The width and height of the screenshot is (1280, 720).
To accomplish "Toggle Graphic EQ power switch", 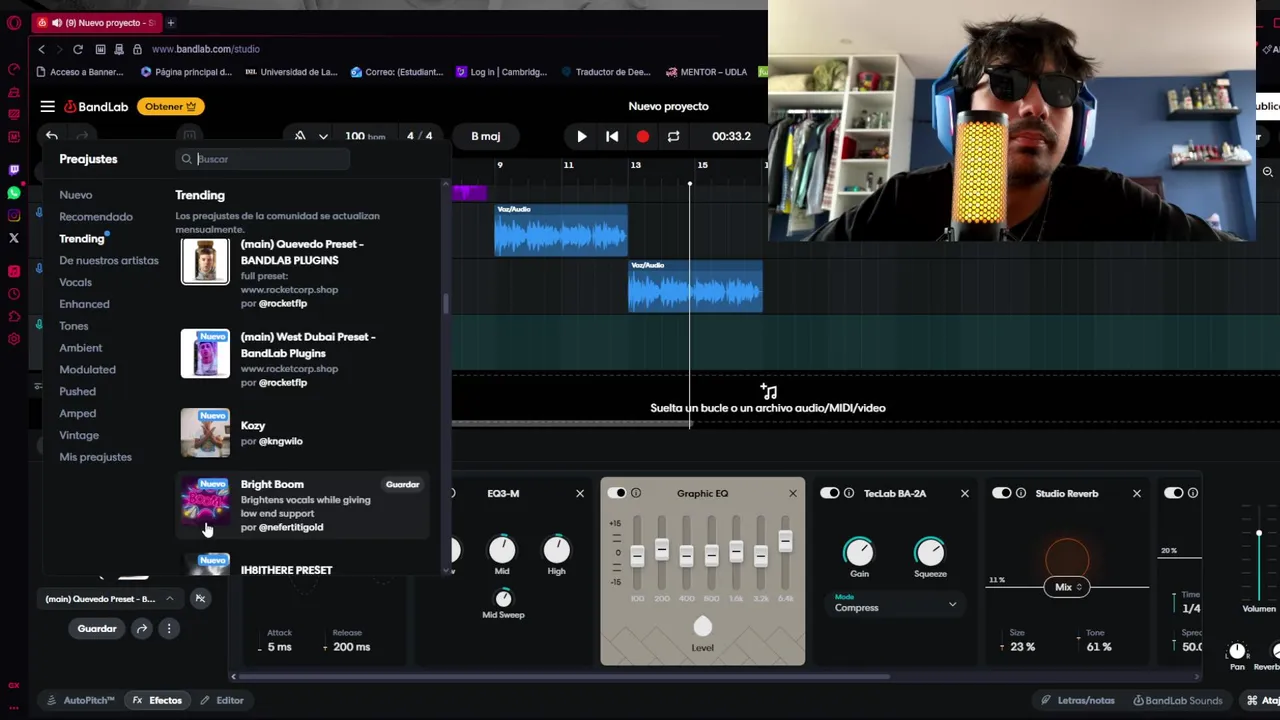I will pyautogui.click(x=617, y=493).
